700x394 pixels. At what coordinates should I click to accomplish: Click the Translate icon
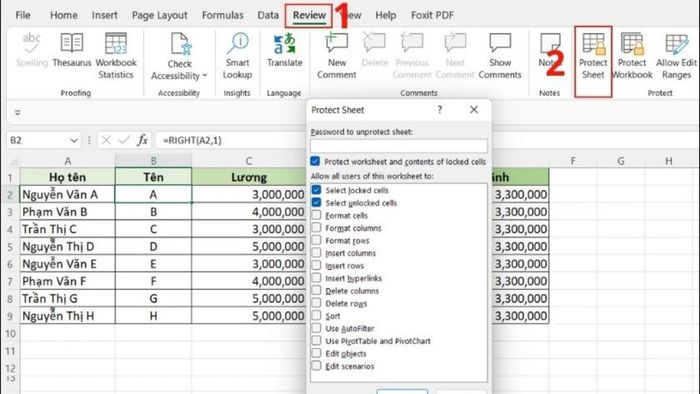[285, 44]
